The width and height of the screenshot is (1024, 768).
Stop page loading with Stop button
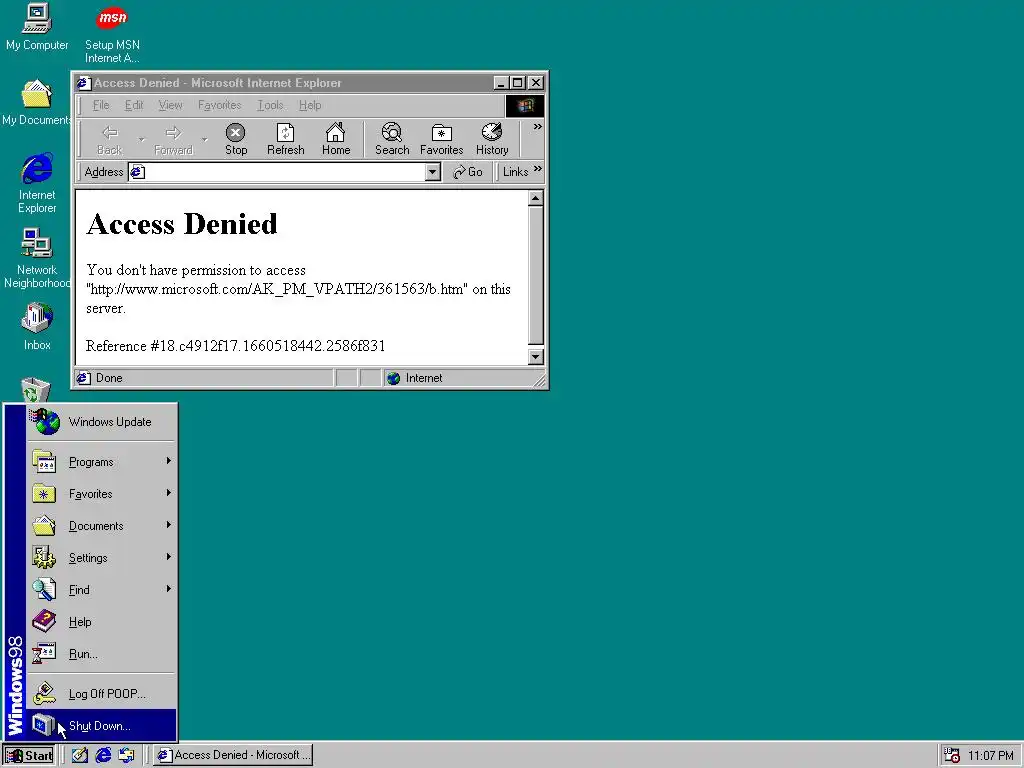point(236,140)
